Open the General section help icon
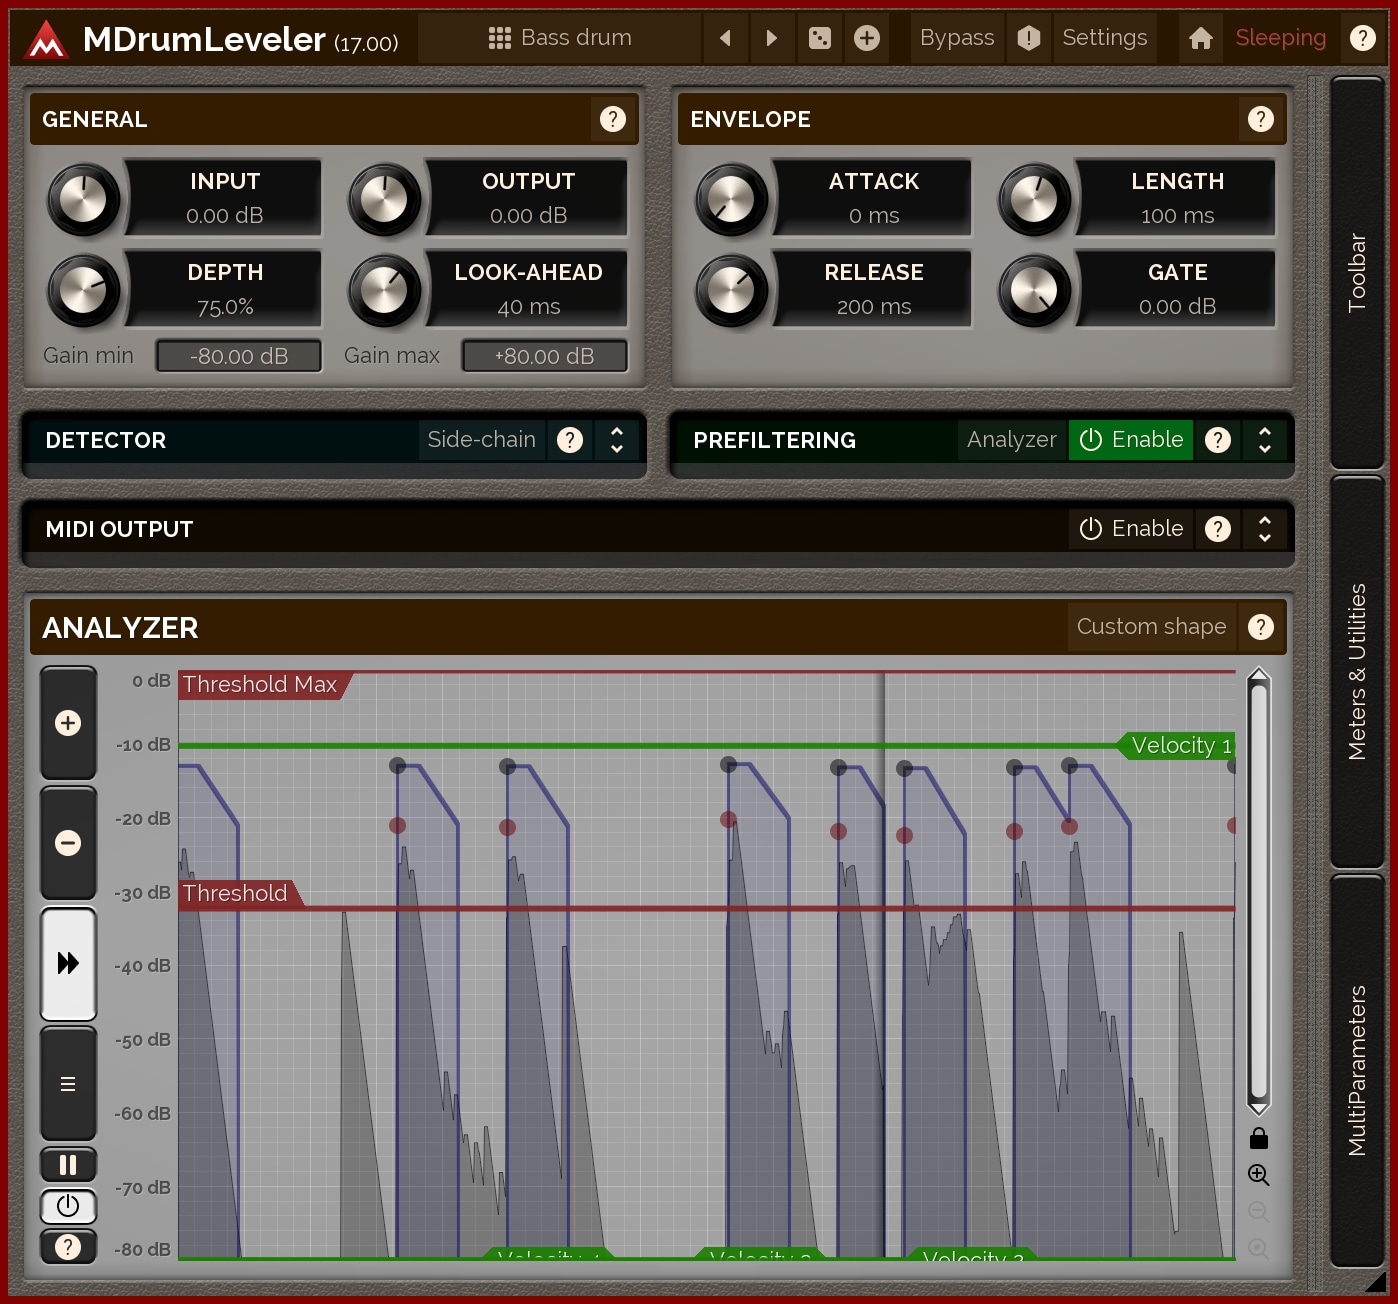Viewport: 1398px width, 1304px height. tap(612, 119)
